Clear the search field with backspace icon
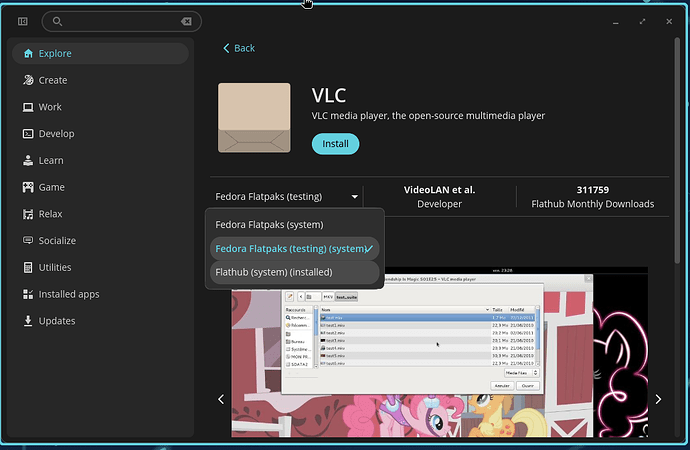 [186, 22]
